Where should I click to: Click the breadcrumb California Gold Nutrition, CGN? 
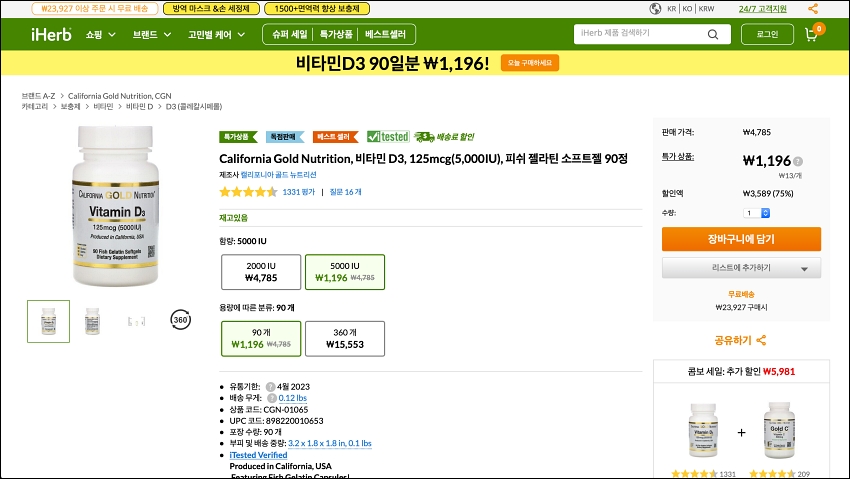click(119, 96)
